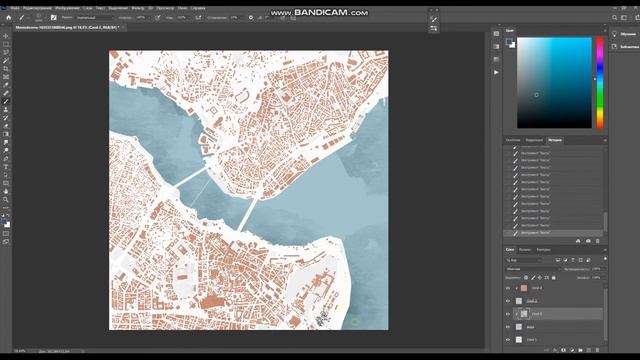Click the Home icon in options bar
640x360 pixels.
[x=9, y=18]
